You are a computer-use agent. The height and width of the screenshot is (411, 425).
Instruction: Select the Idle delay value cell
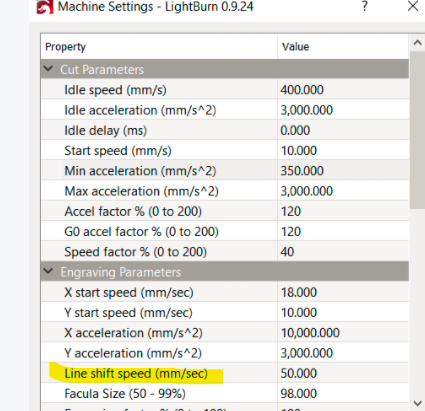click(x=343, y=130)
